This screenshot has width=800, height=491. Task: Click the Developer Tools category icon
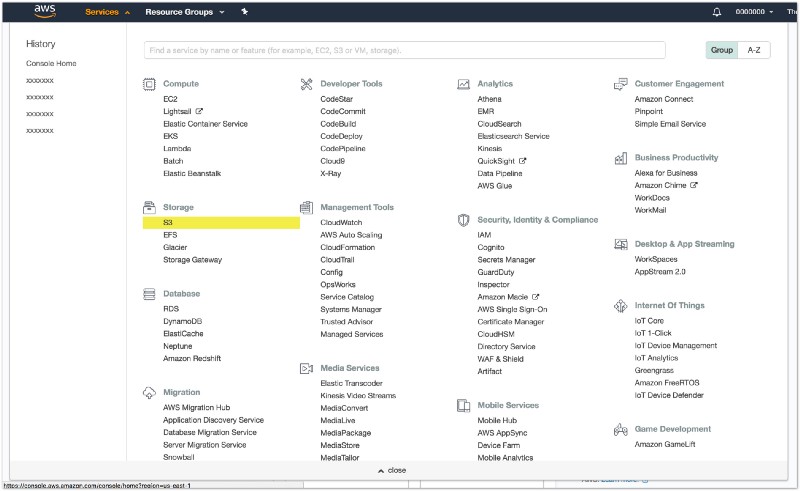point(306,84)
